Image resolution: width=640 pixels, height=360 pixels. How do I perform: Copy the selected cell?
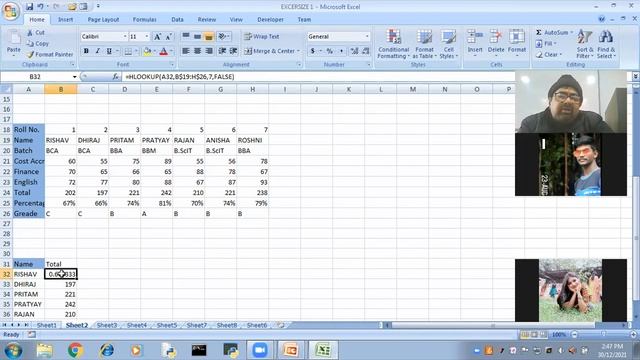tap(38, 43)
